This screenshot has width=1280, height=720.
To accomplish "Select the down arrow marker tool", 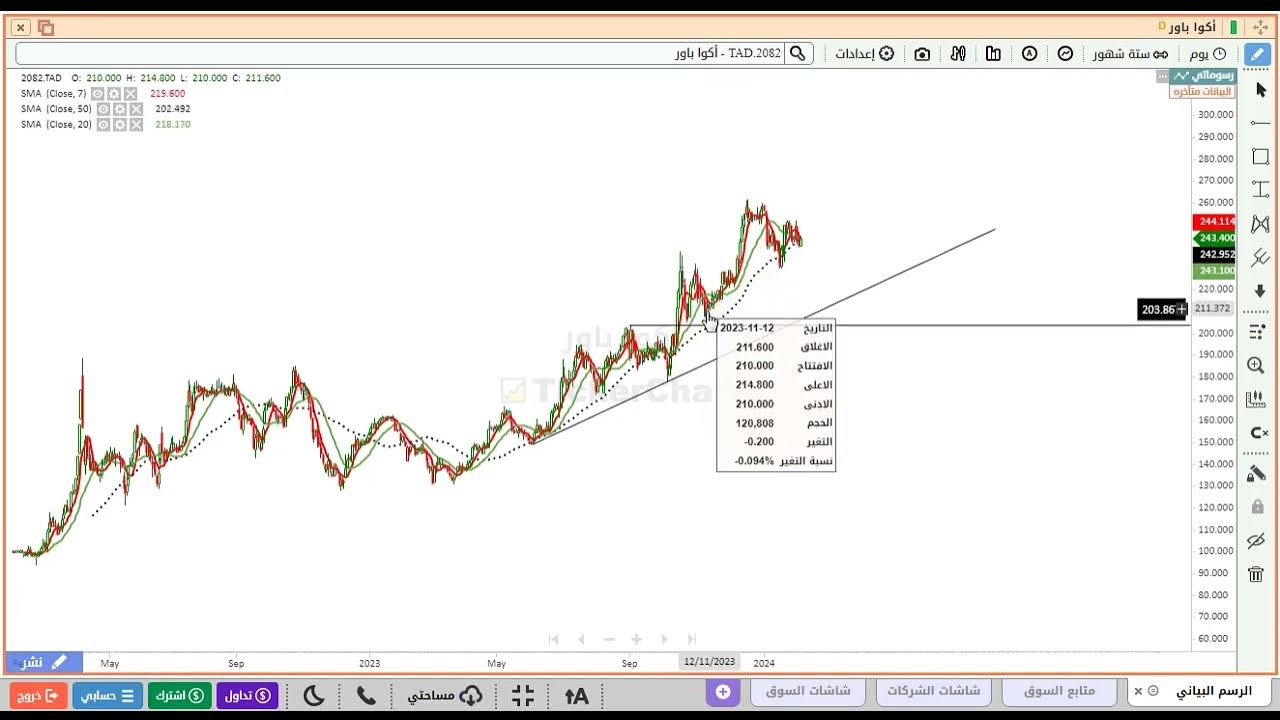I will pos(1260,291).
